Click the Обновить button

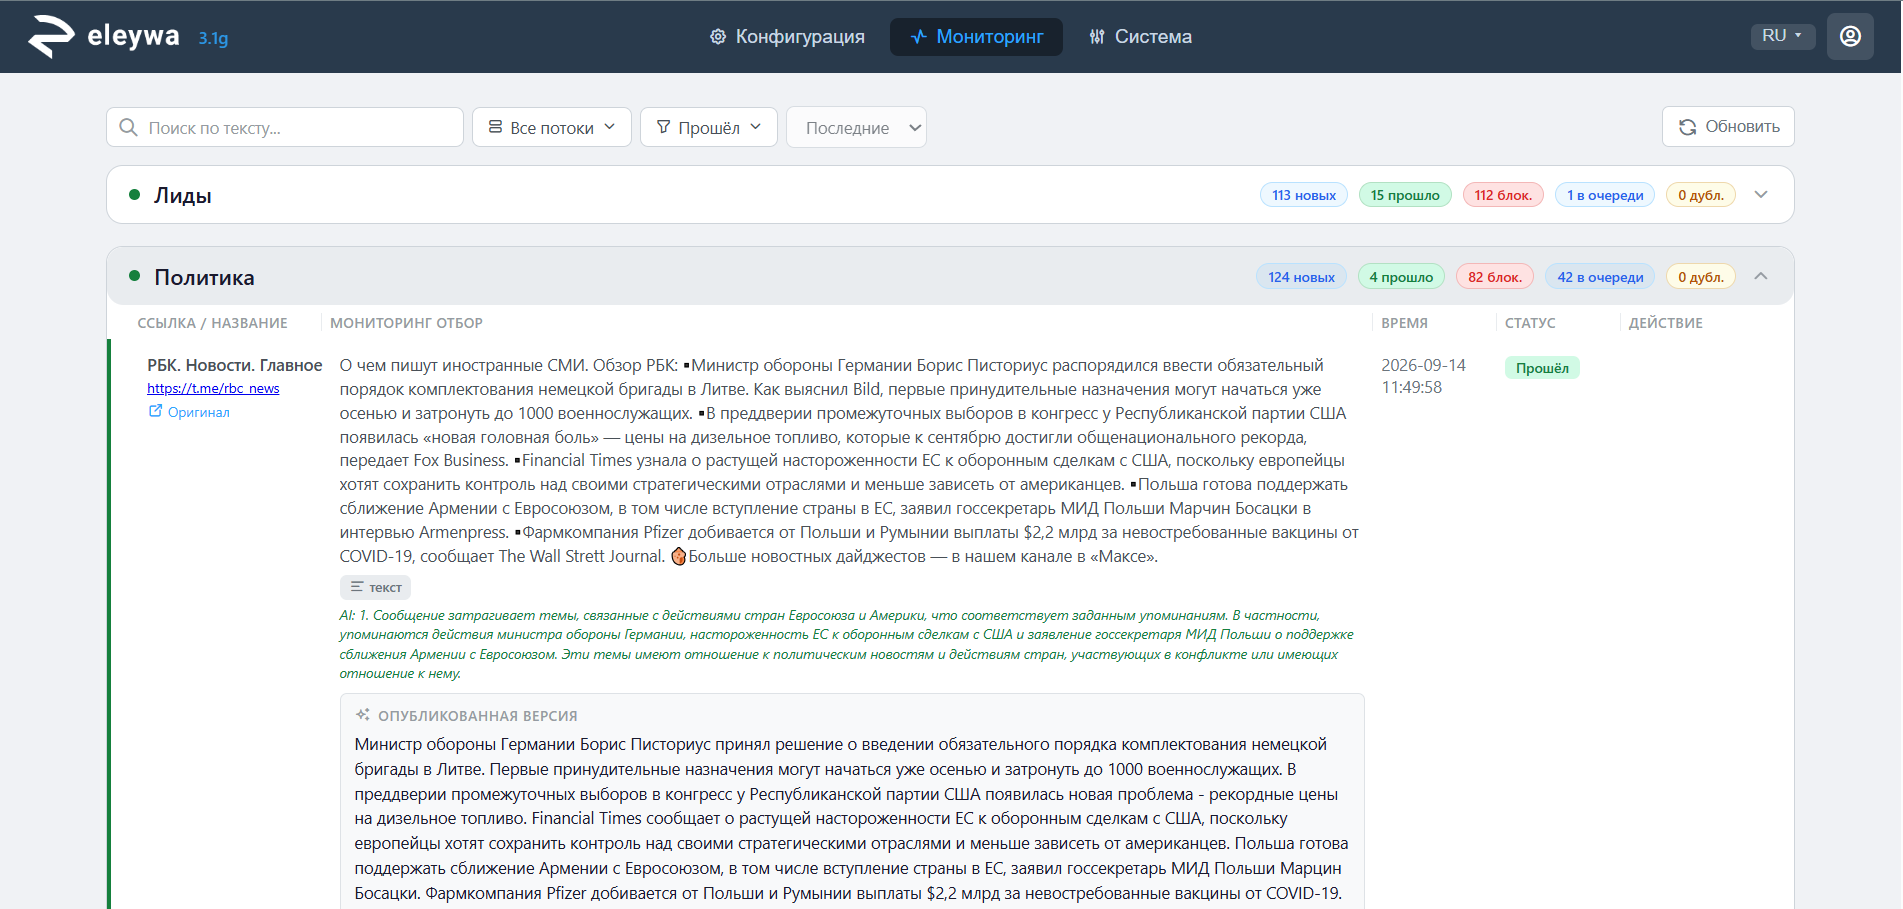(x=1728, y=127)
